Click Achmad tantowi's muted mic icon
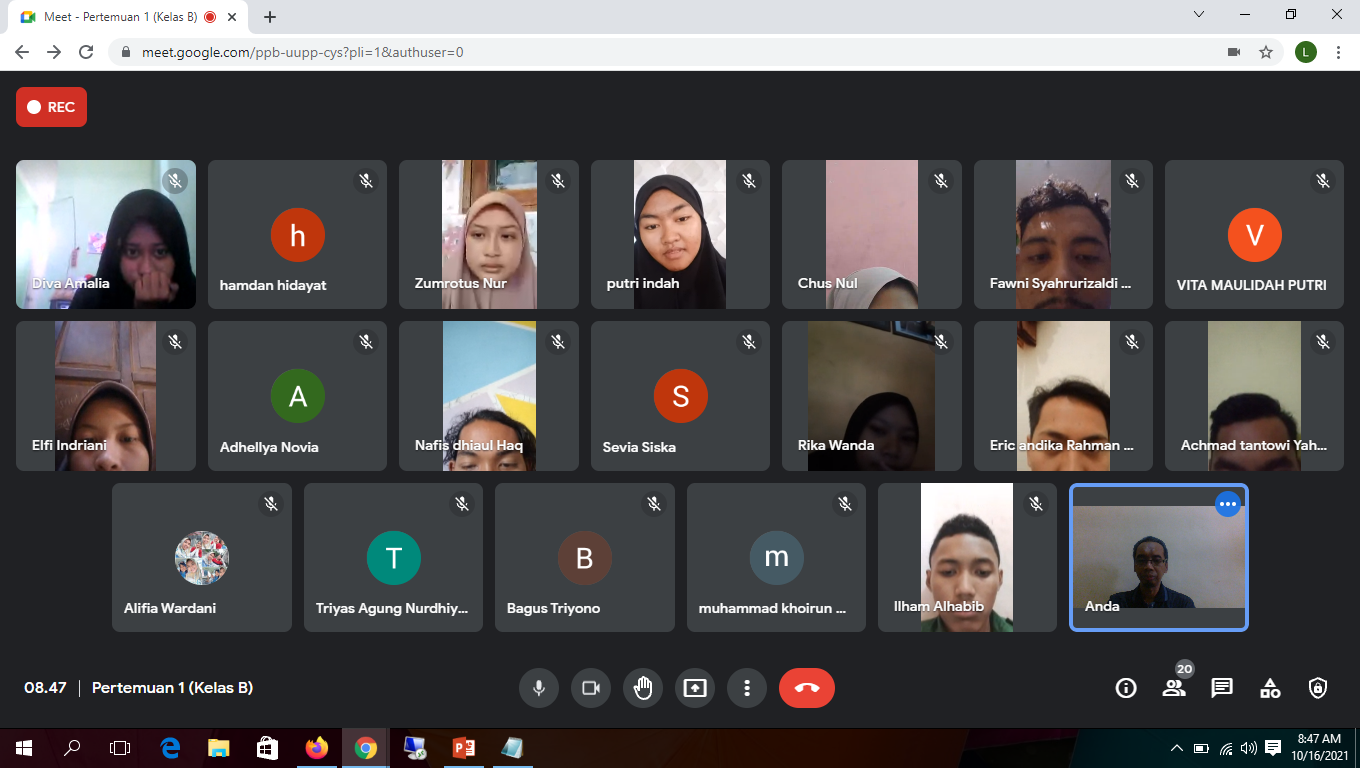Image resolution: width=1360 pixels, height=768 pixels. [1323, 342]
